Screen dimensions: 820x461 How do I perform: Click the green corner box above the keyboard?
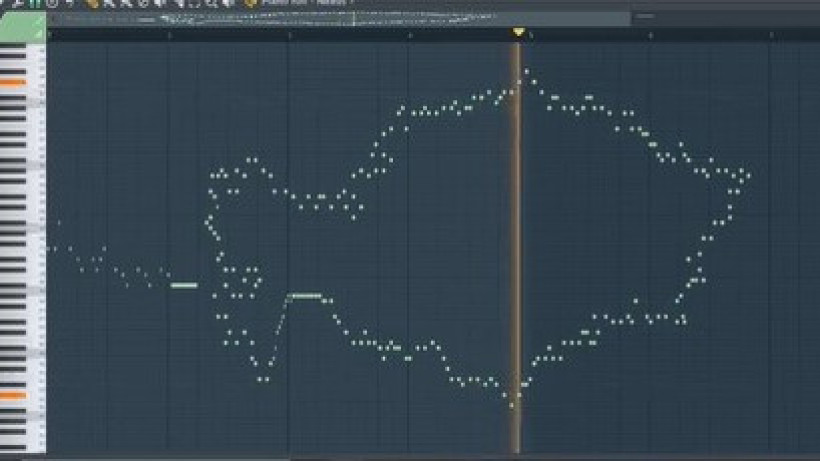tap(22, 28)
